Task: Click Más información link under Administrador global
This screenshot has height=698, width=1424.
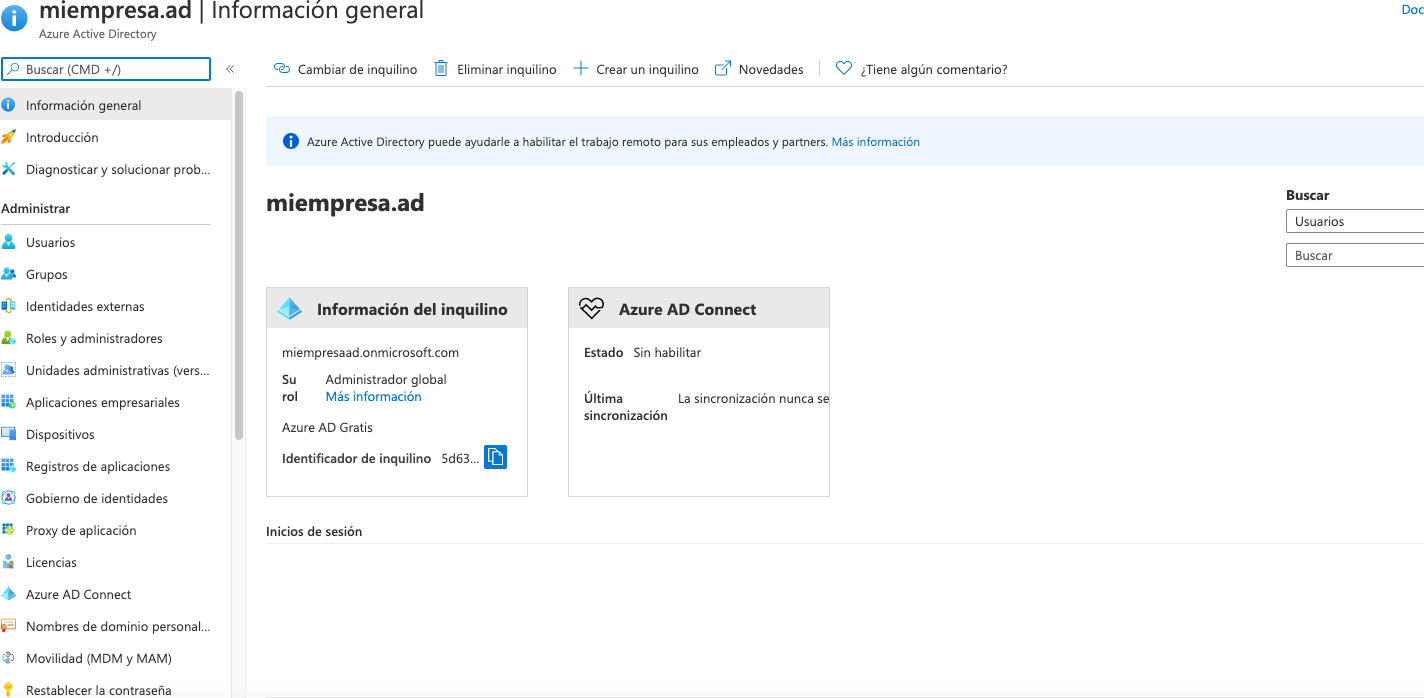Action: (x=373, y=397)
